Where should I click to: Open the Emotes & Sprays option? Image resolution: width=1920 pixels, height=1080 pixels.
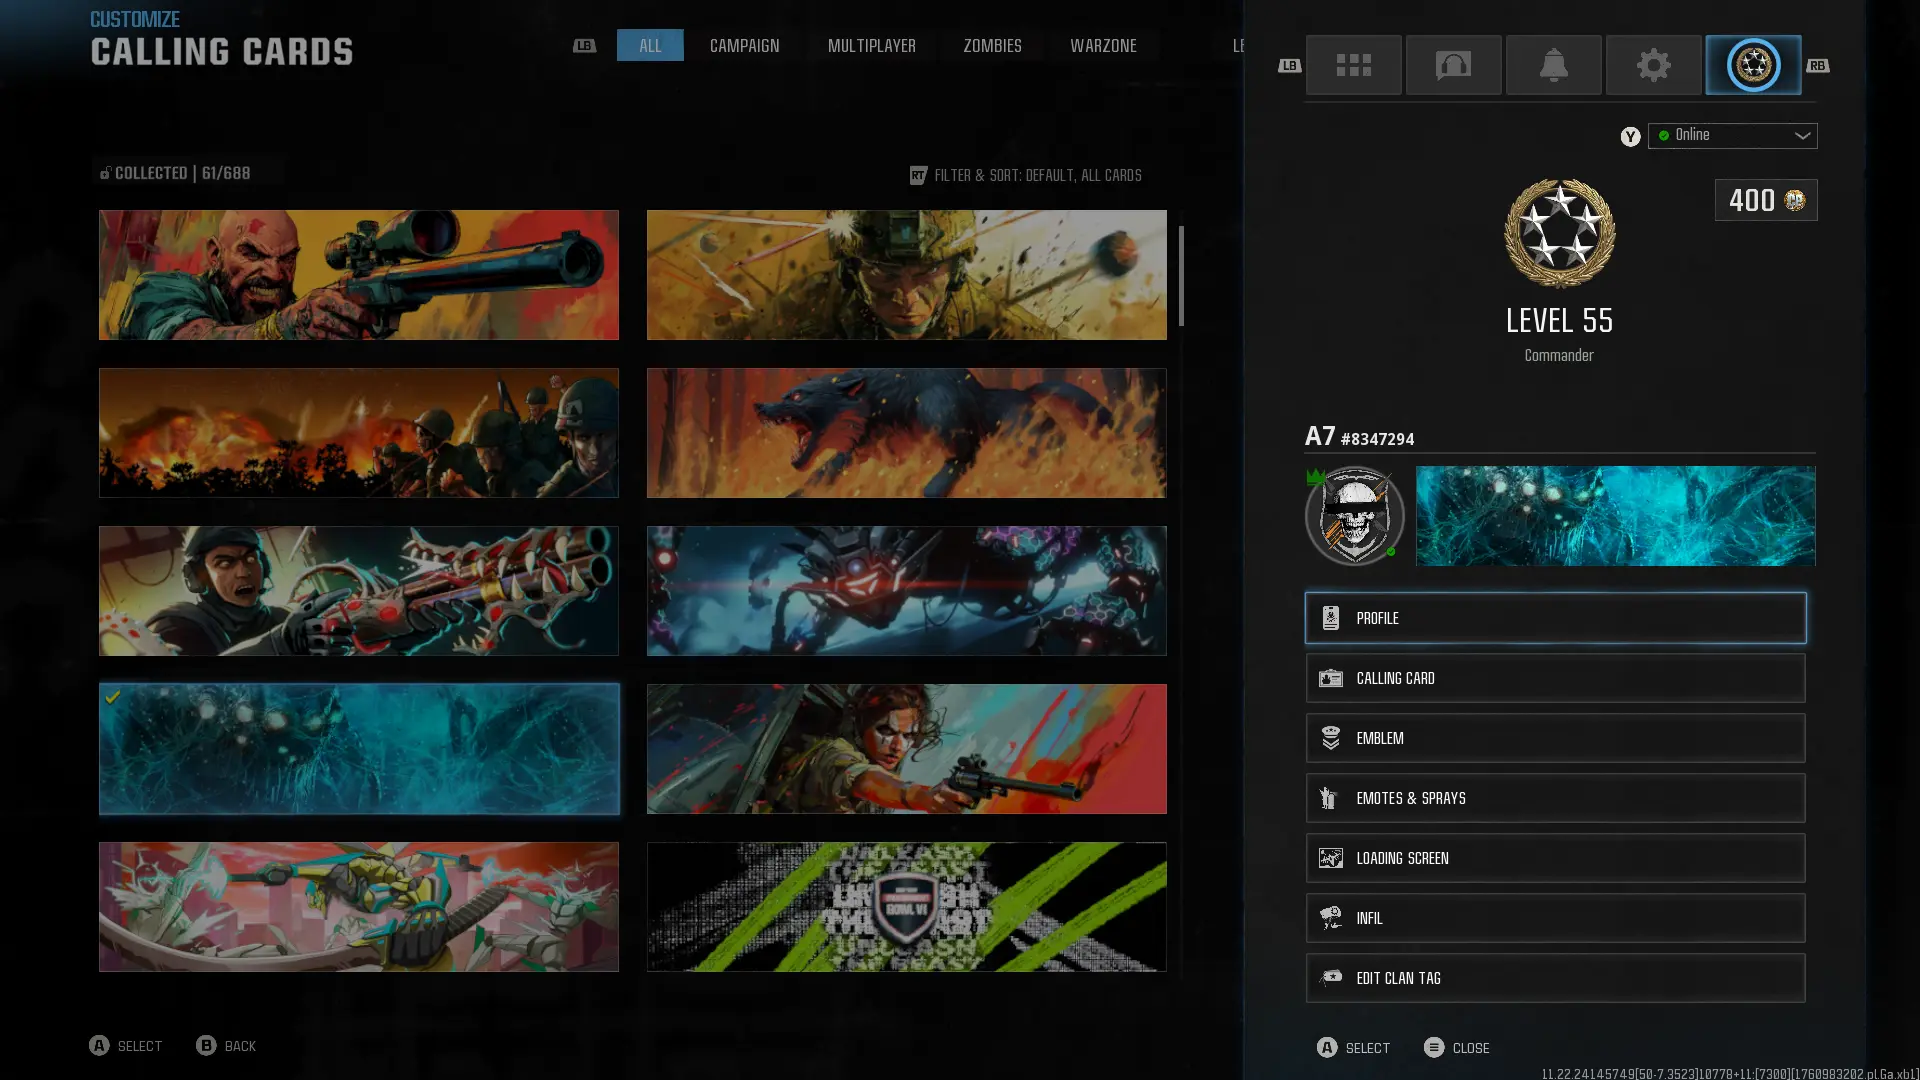pos(1555,798)
